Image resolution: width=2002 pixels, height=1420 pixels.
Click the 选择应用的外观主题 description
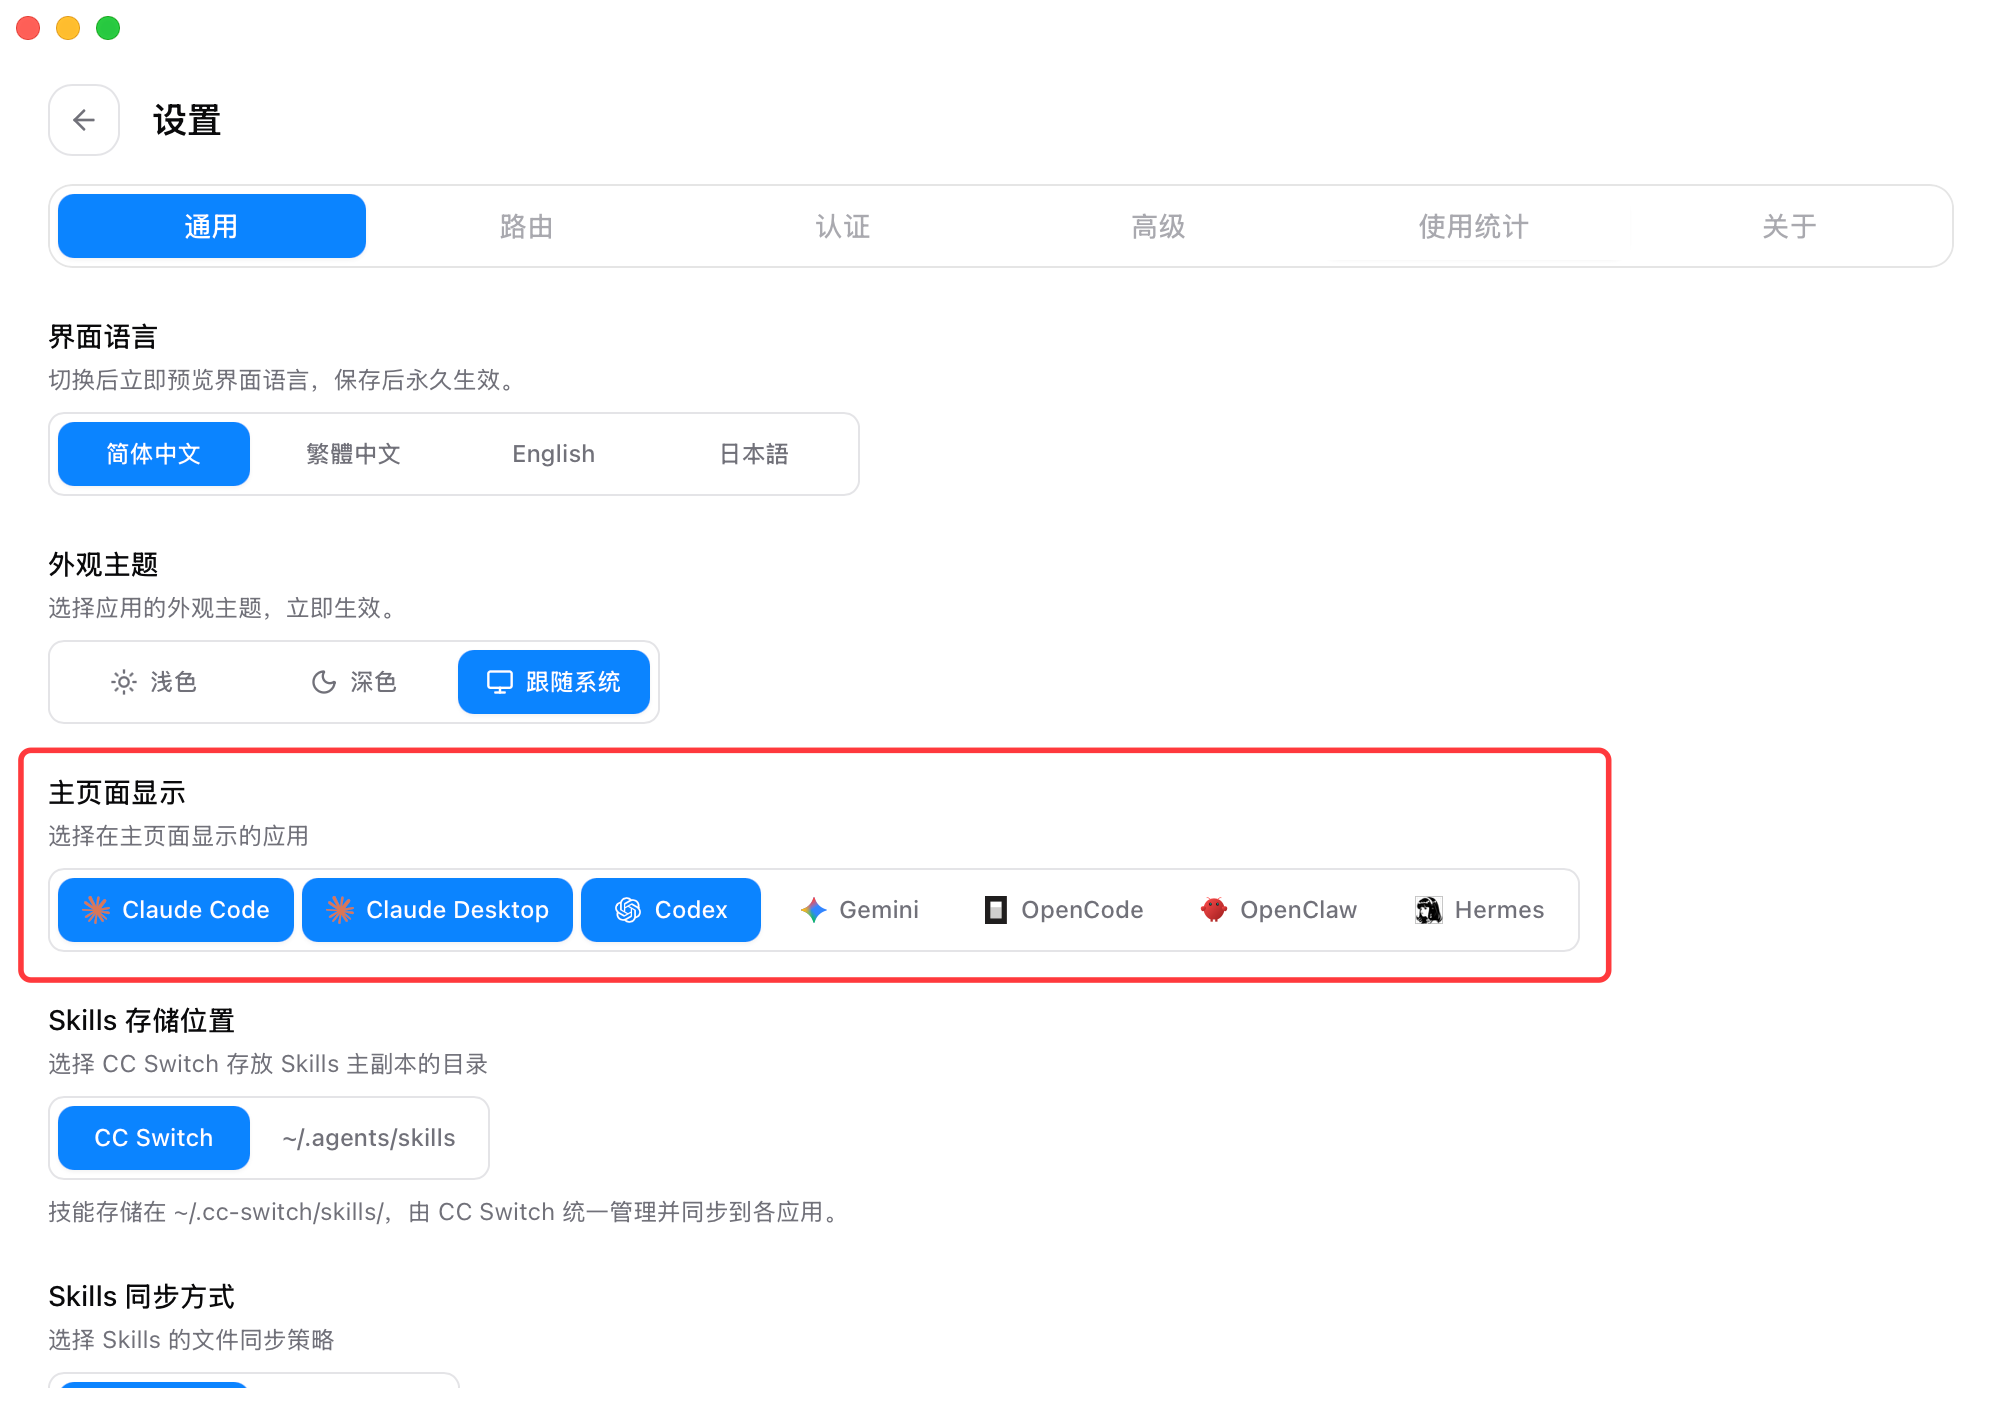coord(225,608)
